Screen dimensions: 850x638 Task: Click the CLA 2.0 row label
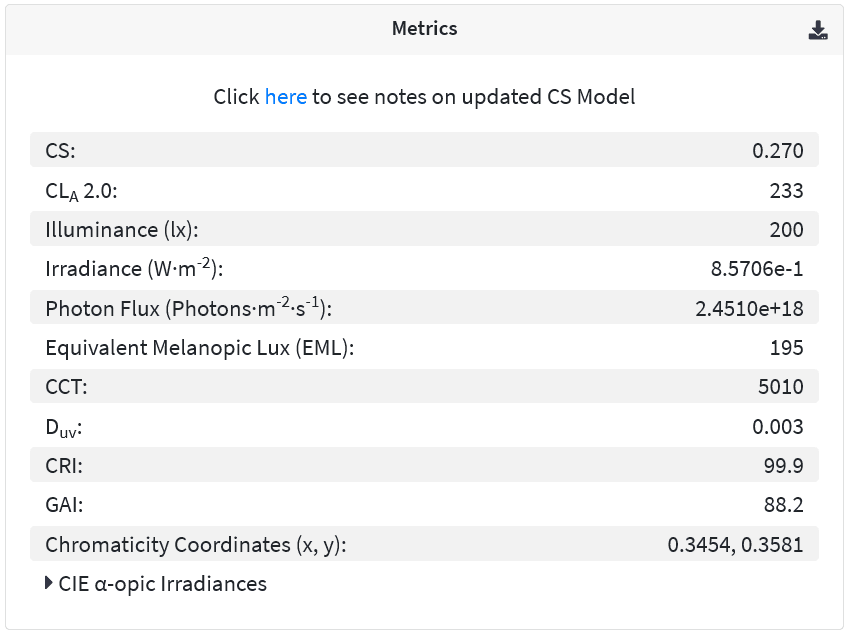(x=81, y=191)
